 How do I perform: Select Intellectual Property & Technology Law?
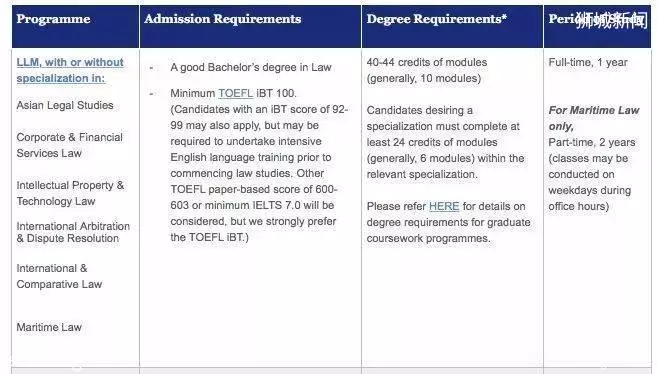[70, 193]
